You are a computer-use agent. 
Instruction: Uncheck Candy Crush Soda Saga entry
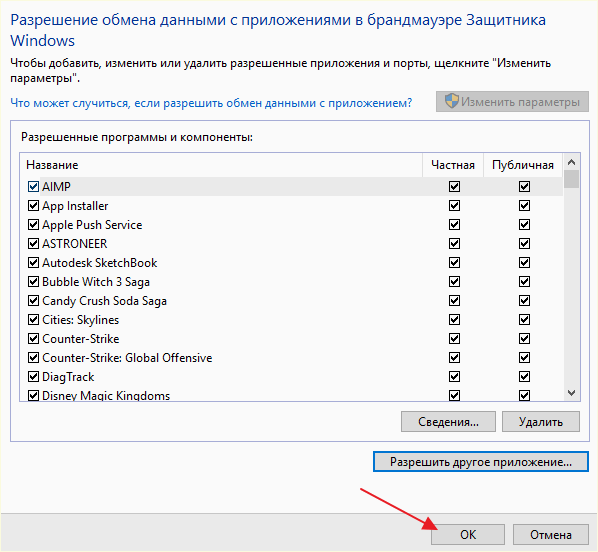tap(33, 301)
